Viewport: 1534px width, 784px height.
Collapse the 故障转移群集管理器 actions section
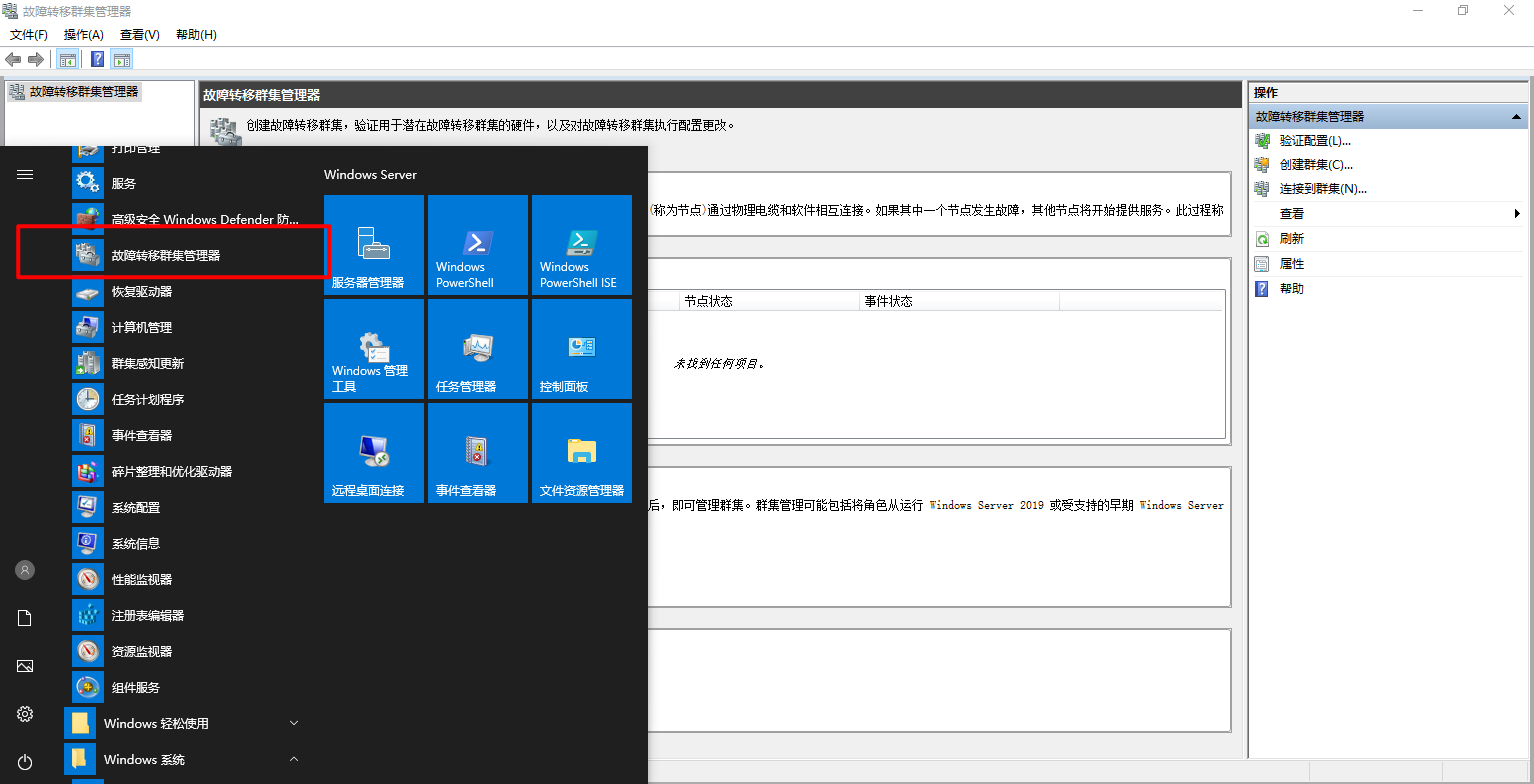tap(1516, 117)
